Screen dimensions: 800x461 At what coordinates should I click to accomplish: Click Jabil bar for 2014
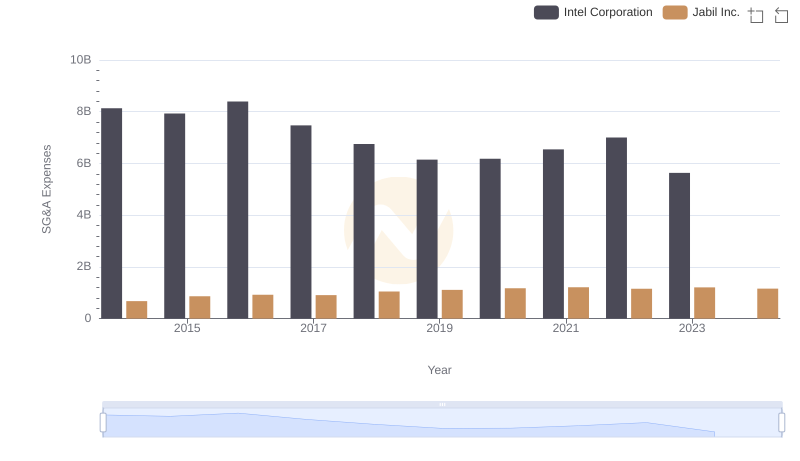(x=137, y=310)
